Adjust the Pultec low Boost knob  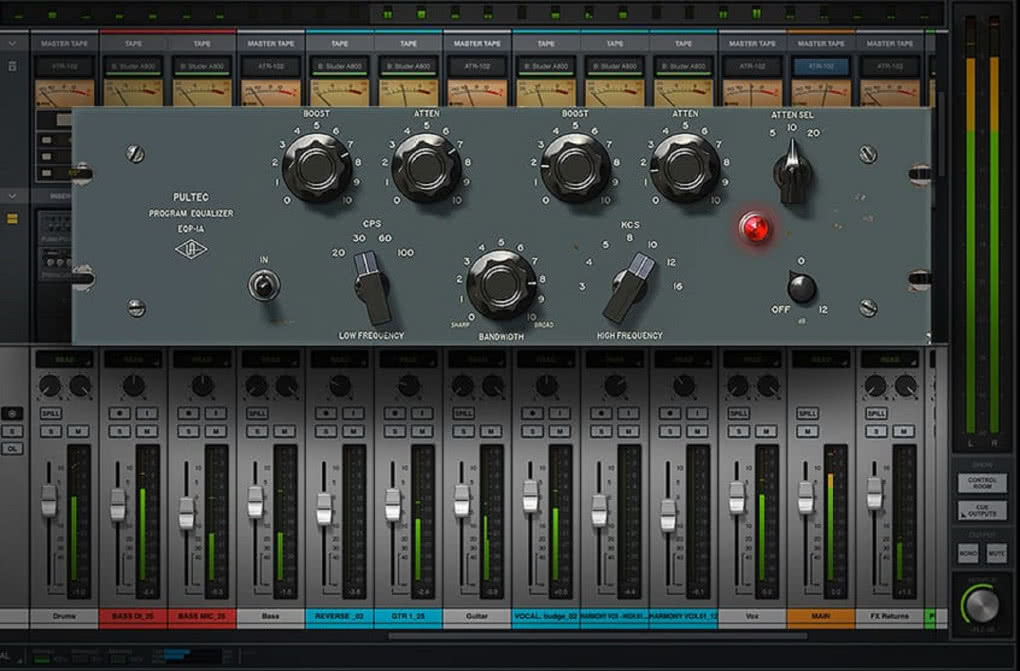[316, 167]
